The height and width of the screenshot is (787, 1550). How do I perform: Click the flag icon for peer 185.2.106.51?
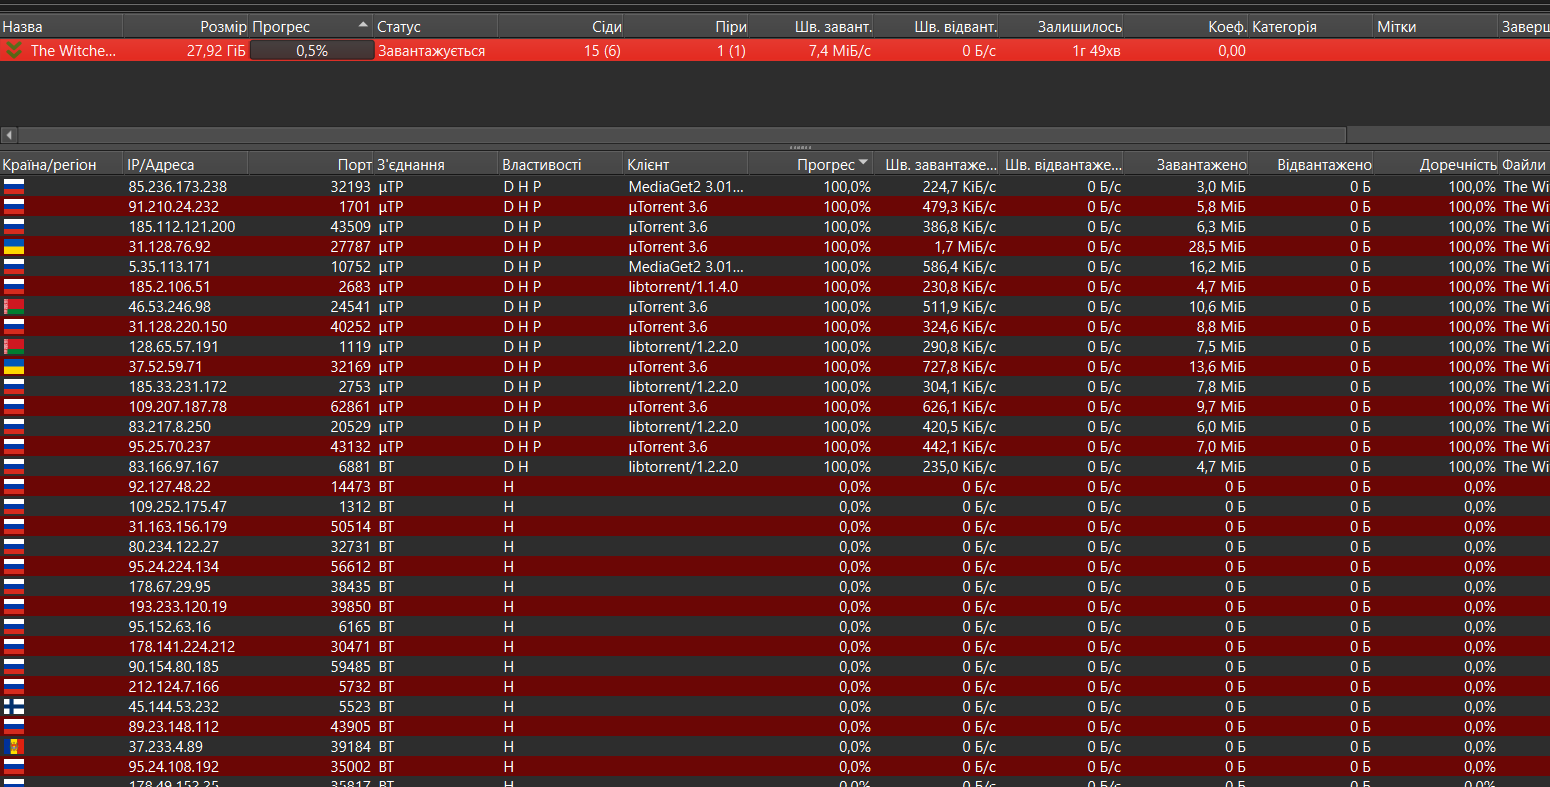14,286
